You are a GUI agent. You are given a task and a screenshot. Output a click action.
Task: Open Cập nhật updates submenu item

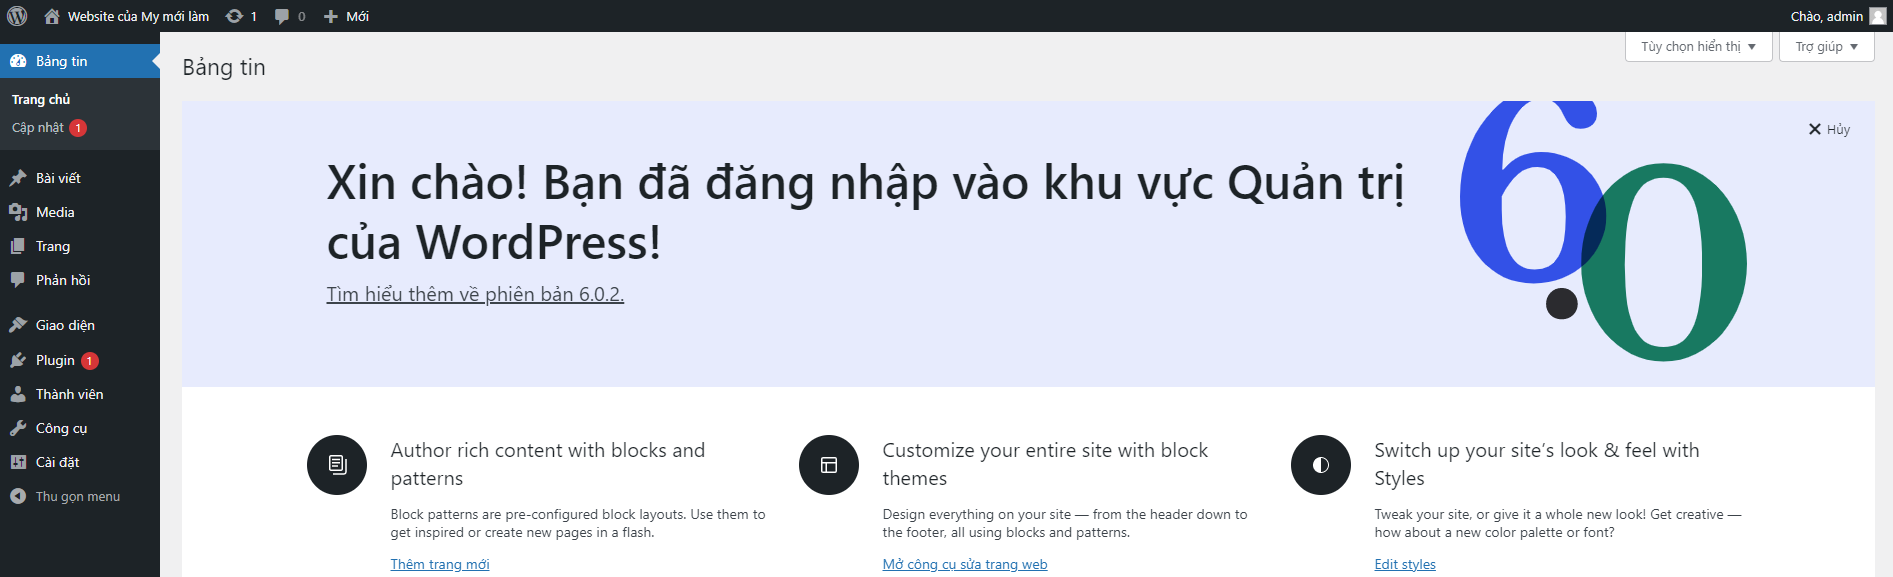tap(38, 128)
